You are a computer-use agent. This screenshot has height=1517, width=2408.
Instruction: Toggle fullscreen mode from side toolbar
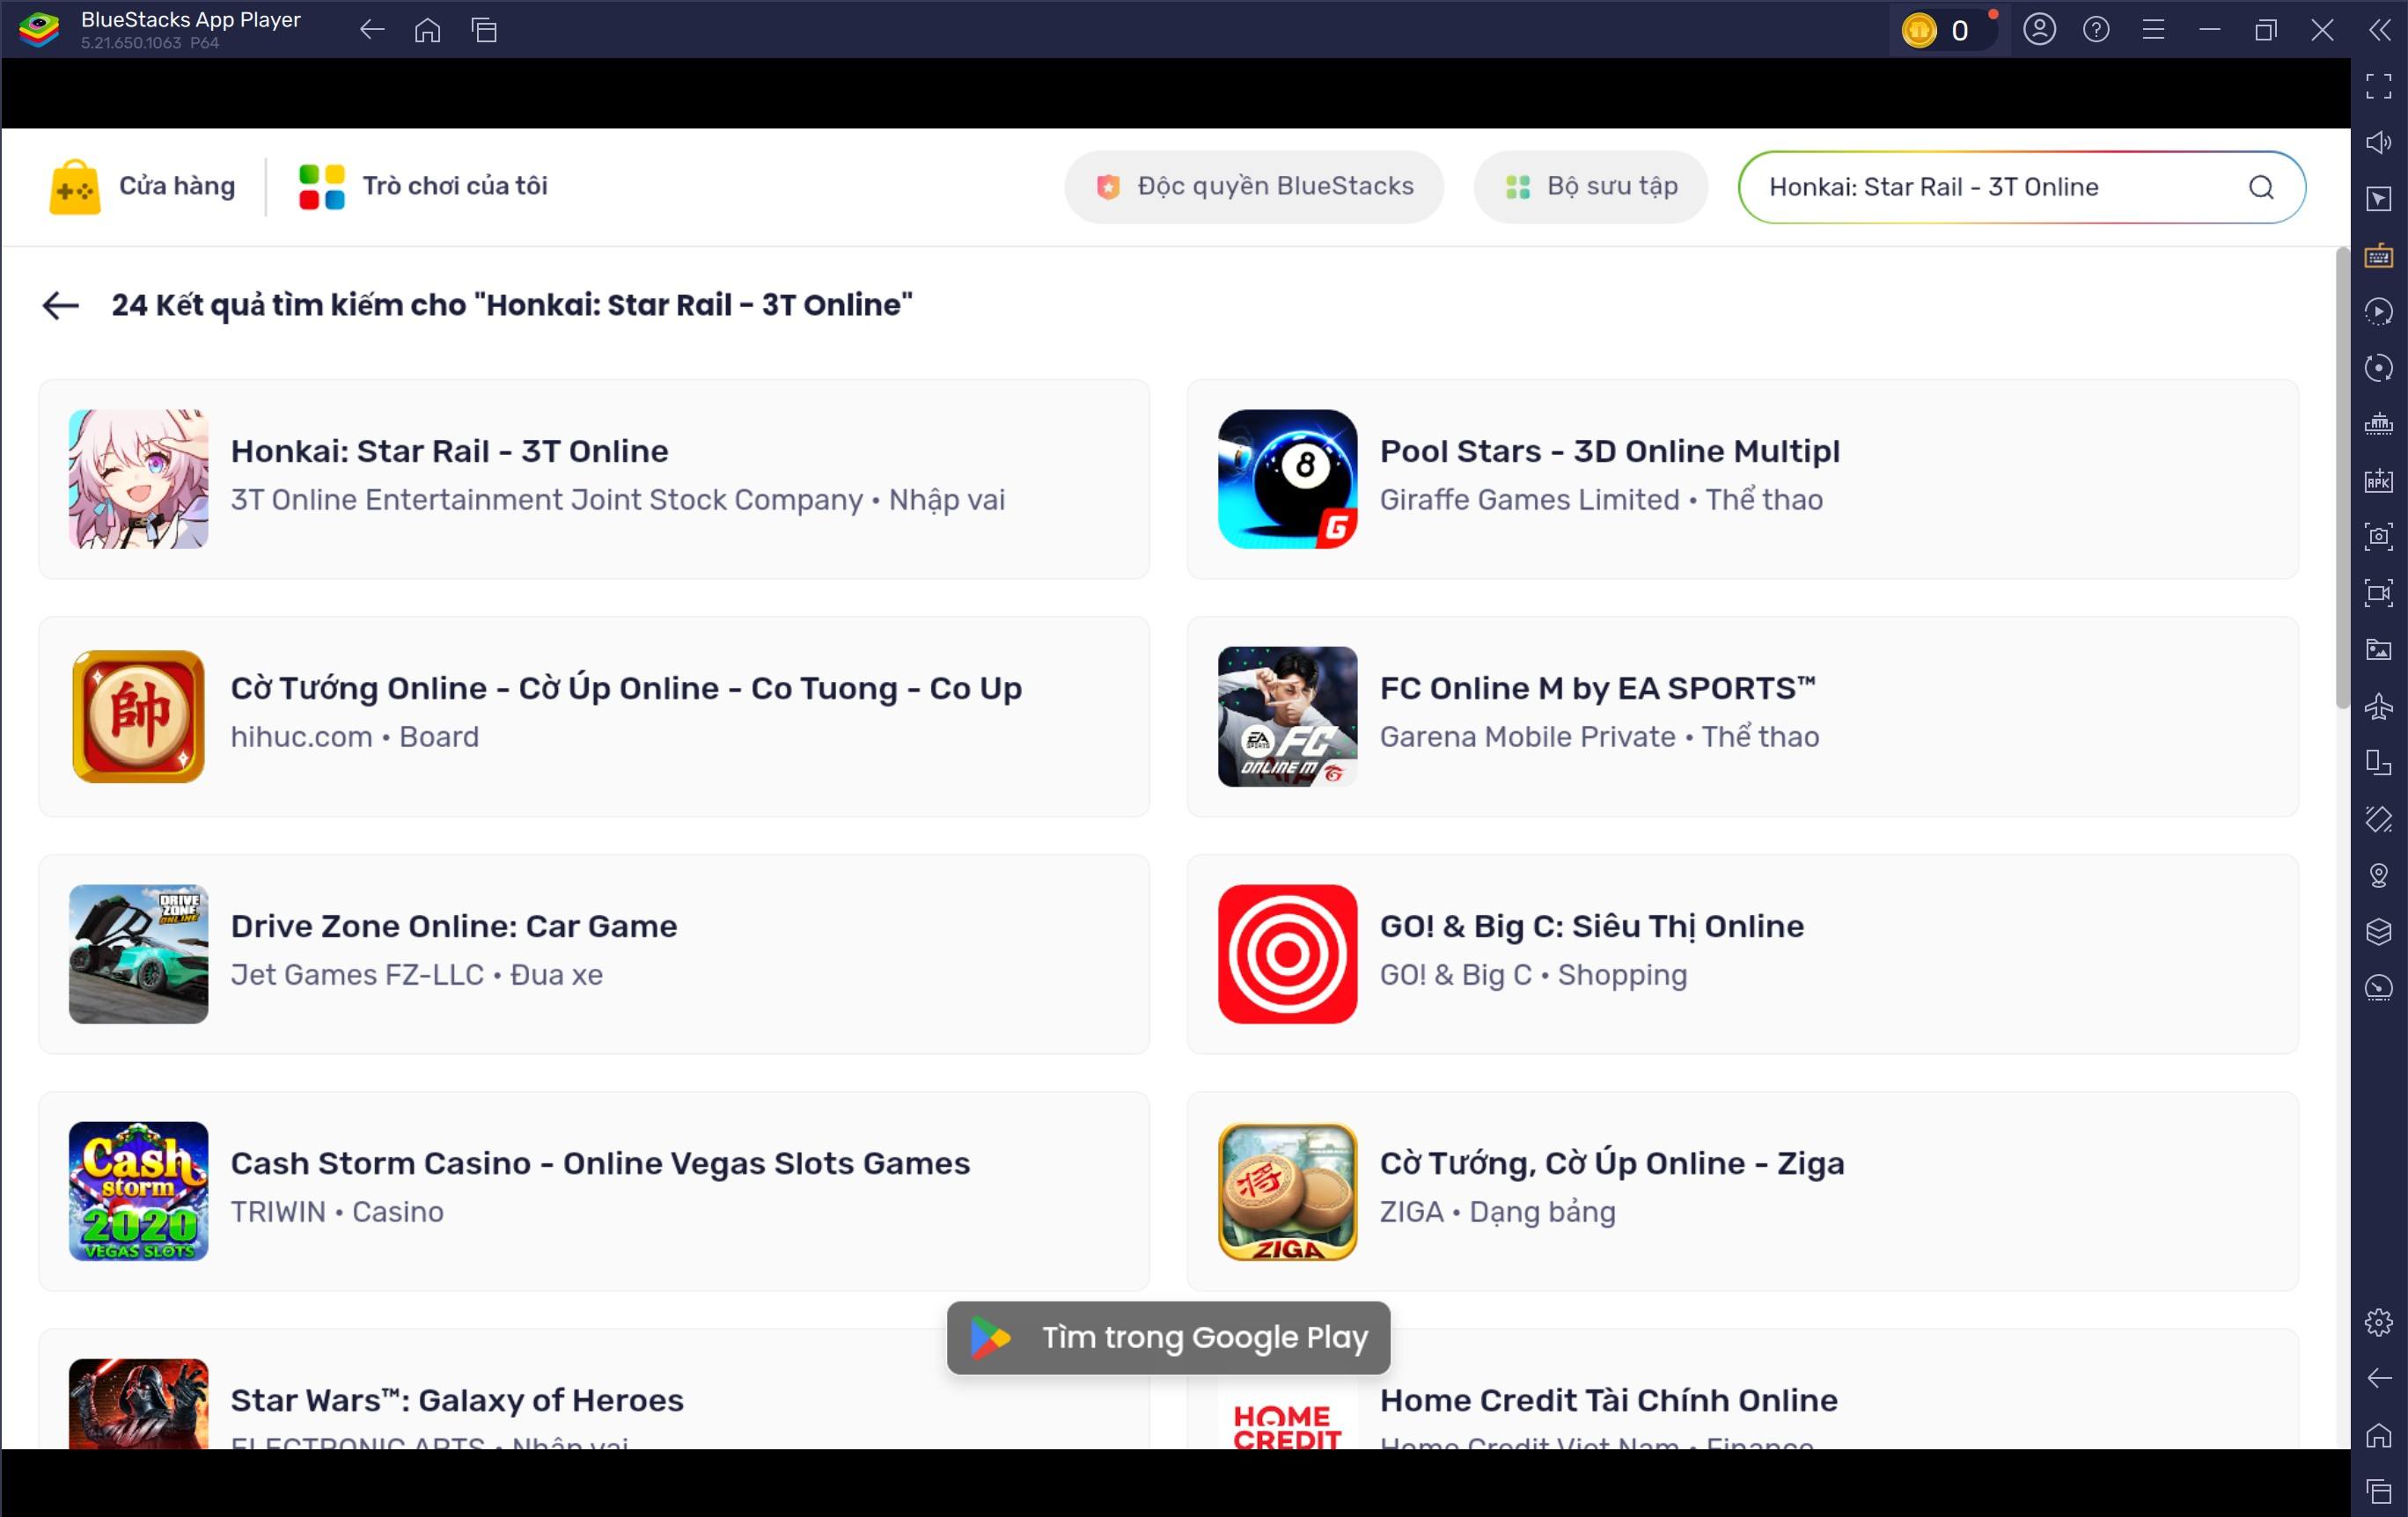(2379, 86)
